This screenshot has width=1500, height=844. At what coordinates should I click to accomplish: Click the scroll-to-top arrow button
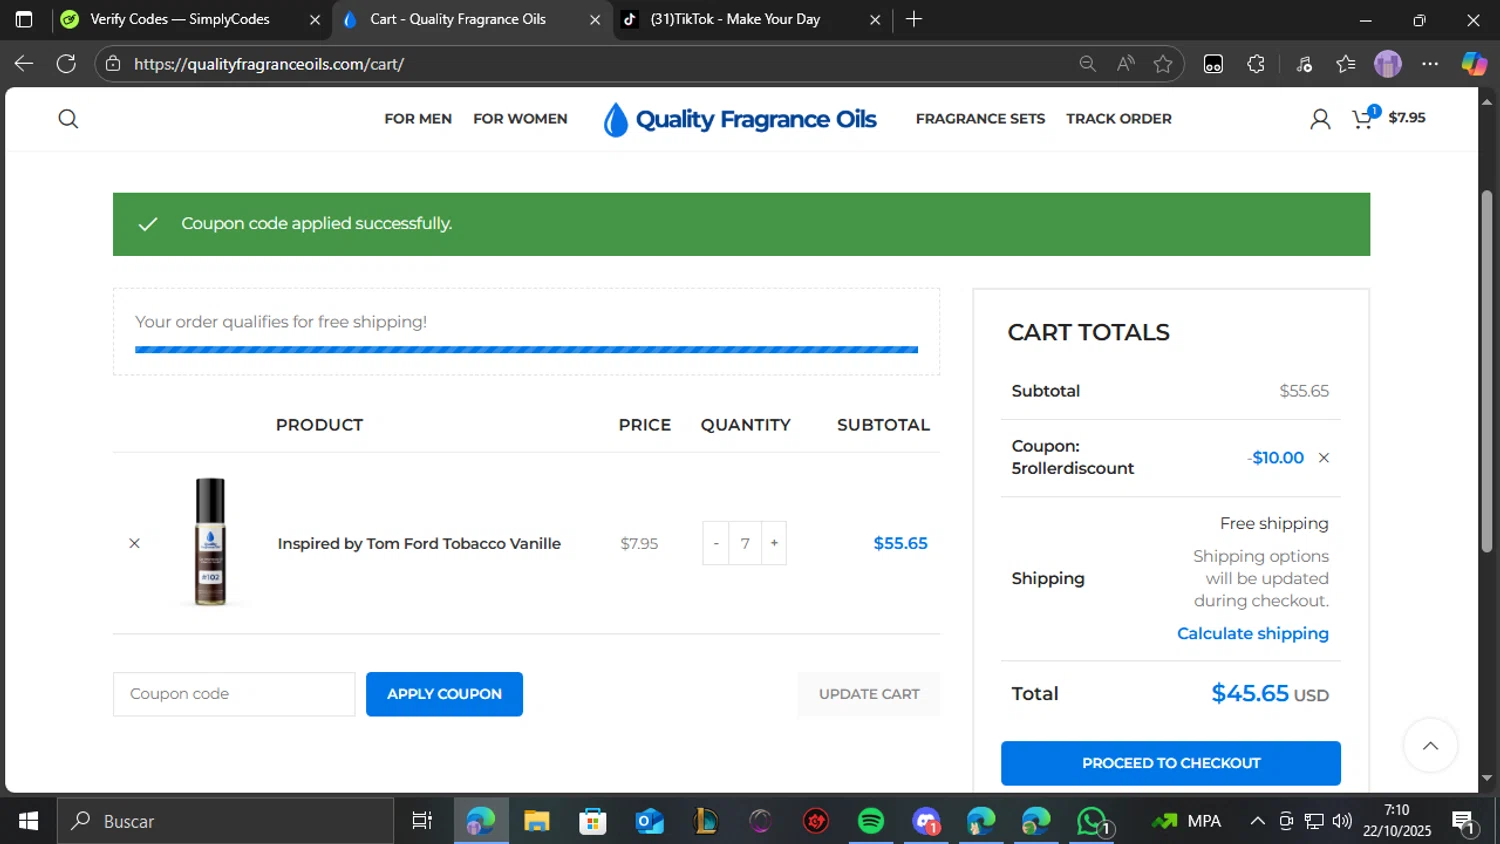[1430, 745]
